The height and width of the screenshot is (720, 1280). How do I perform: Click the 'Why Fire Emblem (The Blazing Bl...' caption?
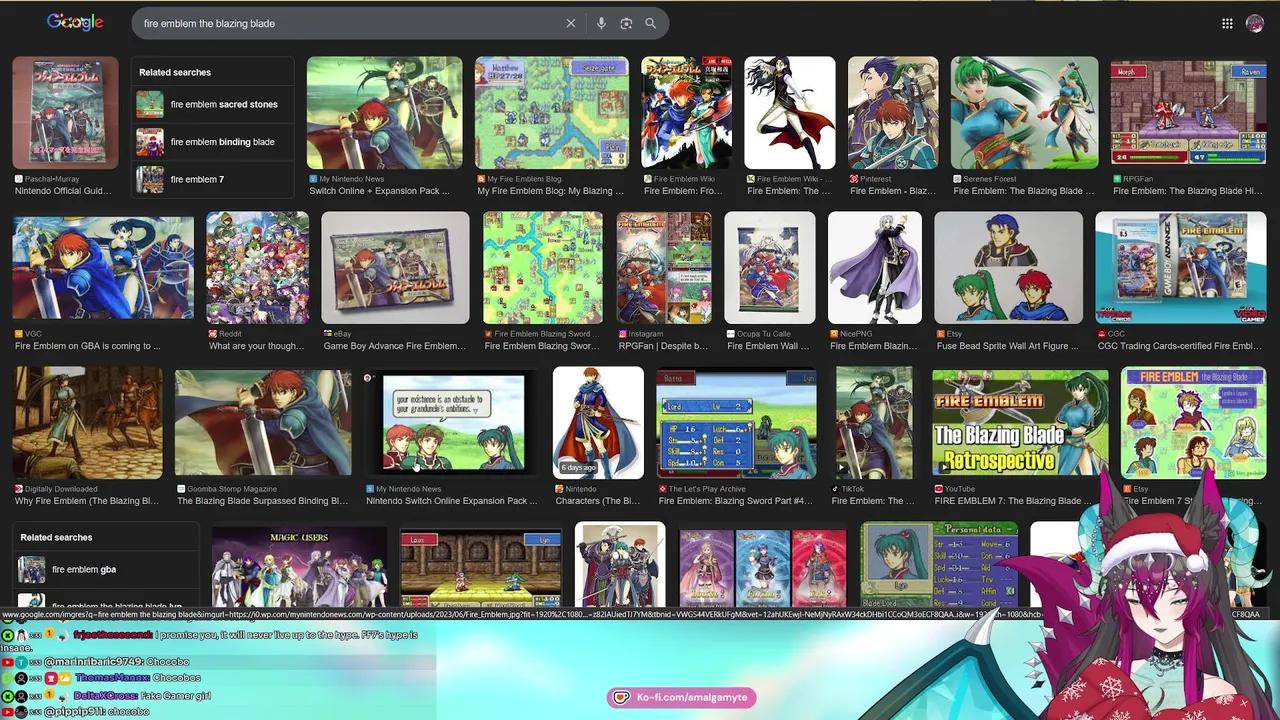[86, 501]
